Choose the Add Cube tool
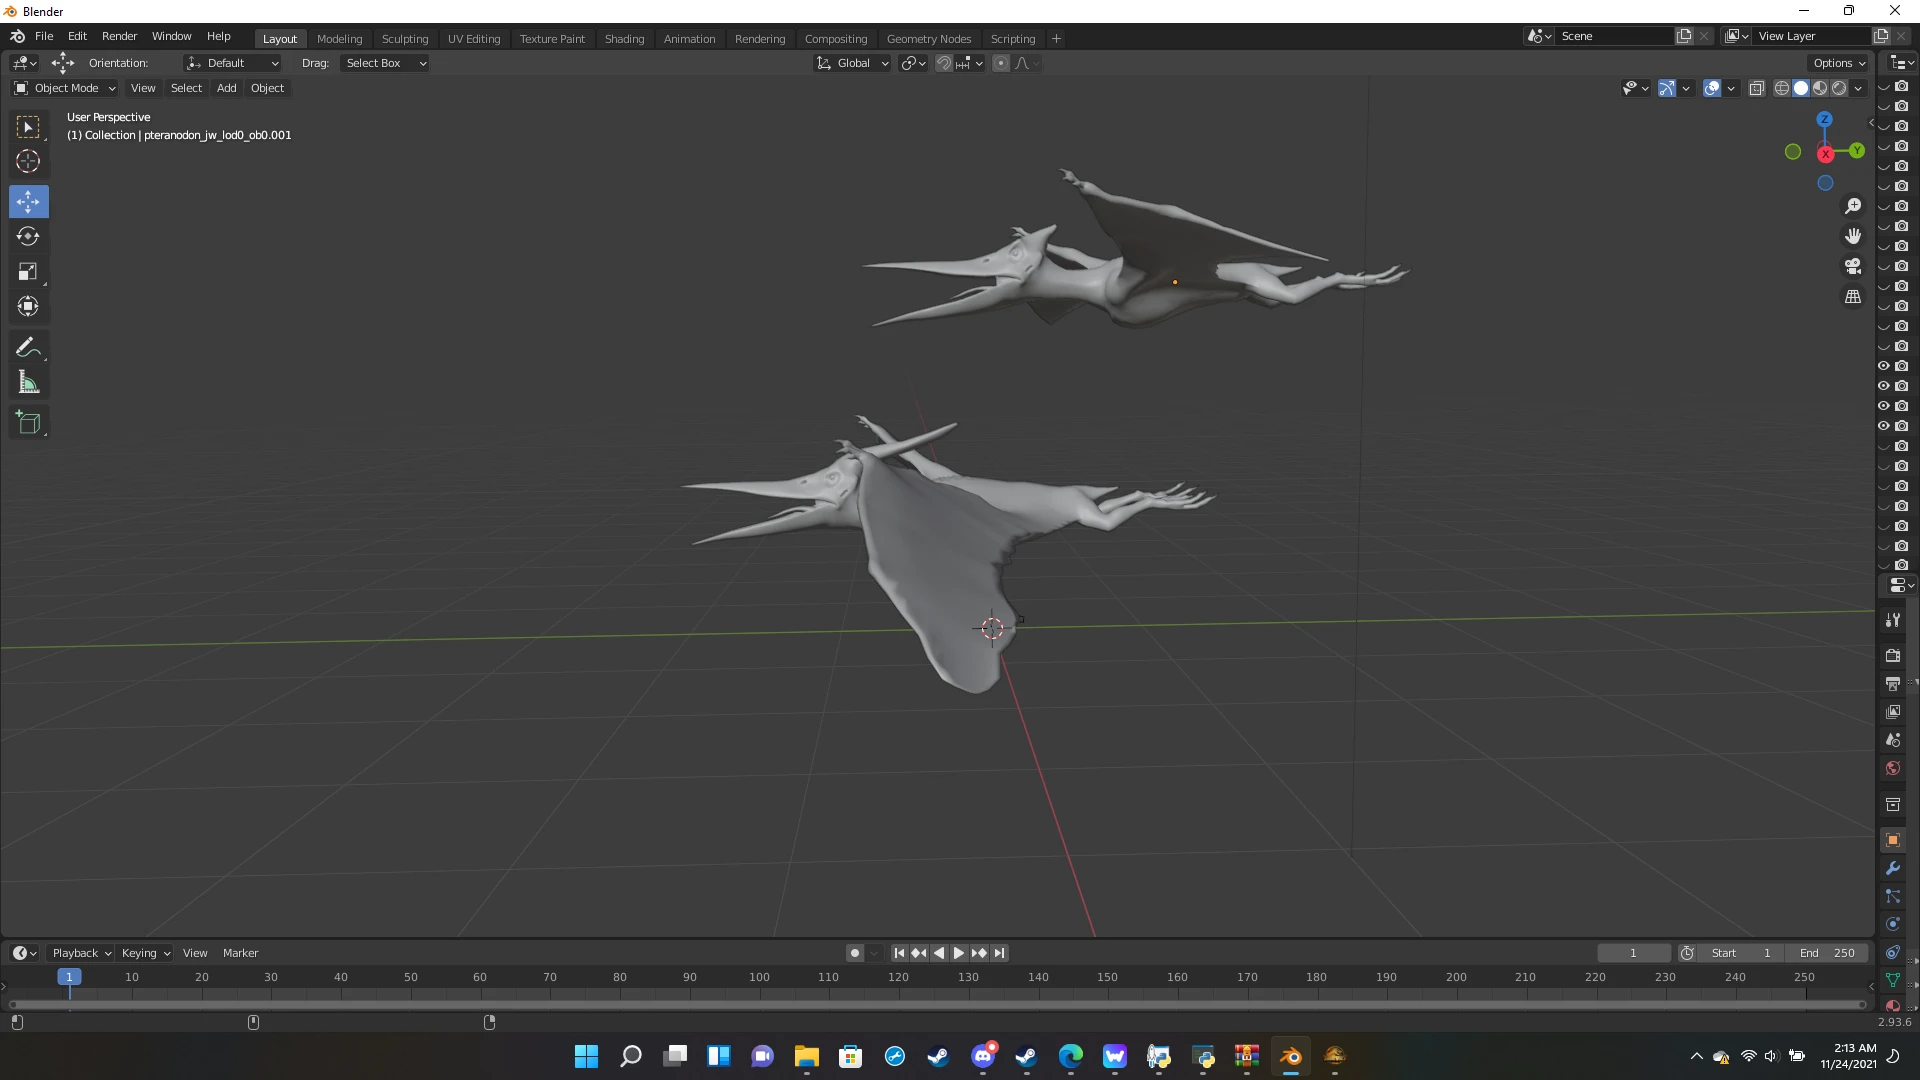 pyautogui.click(x=28, y=423)
